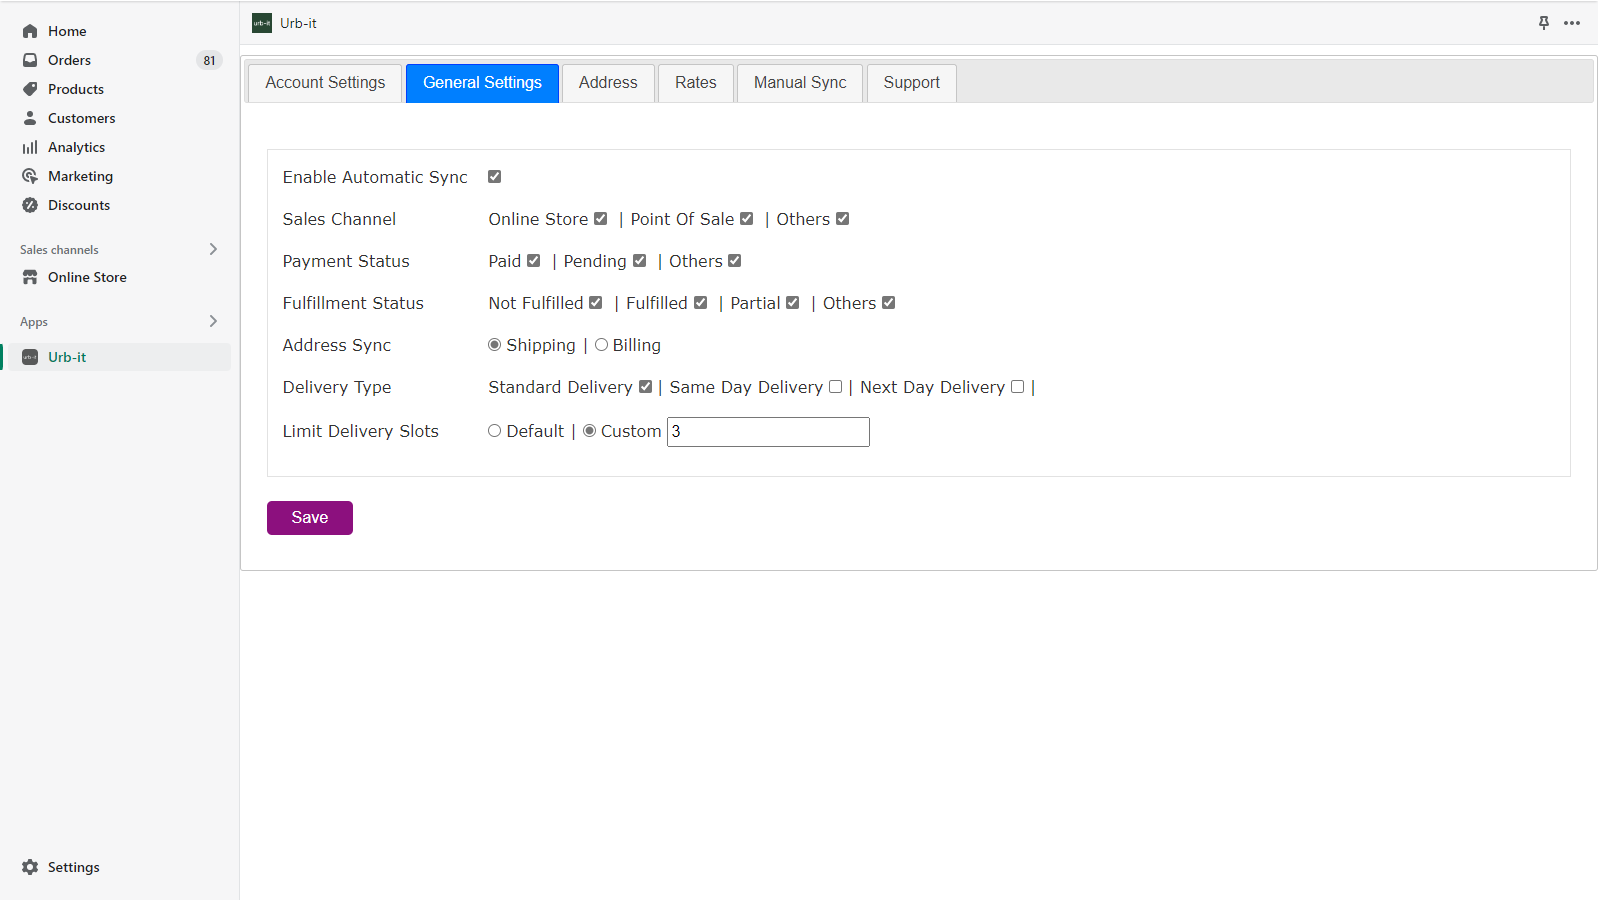Image resolution: width=1600 pixels, height=900 pixels.
Task: Click the Customers sidebar icon
Action: click(31, 118)
